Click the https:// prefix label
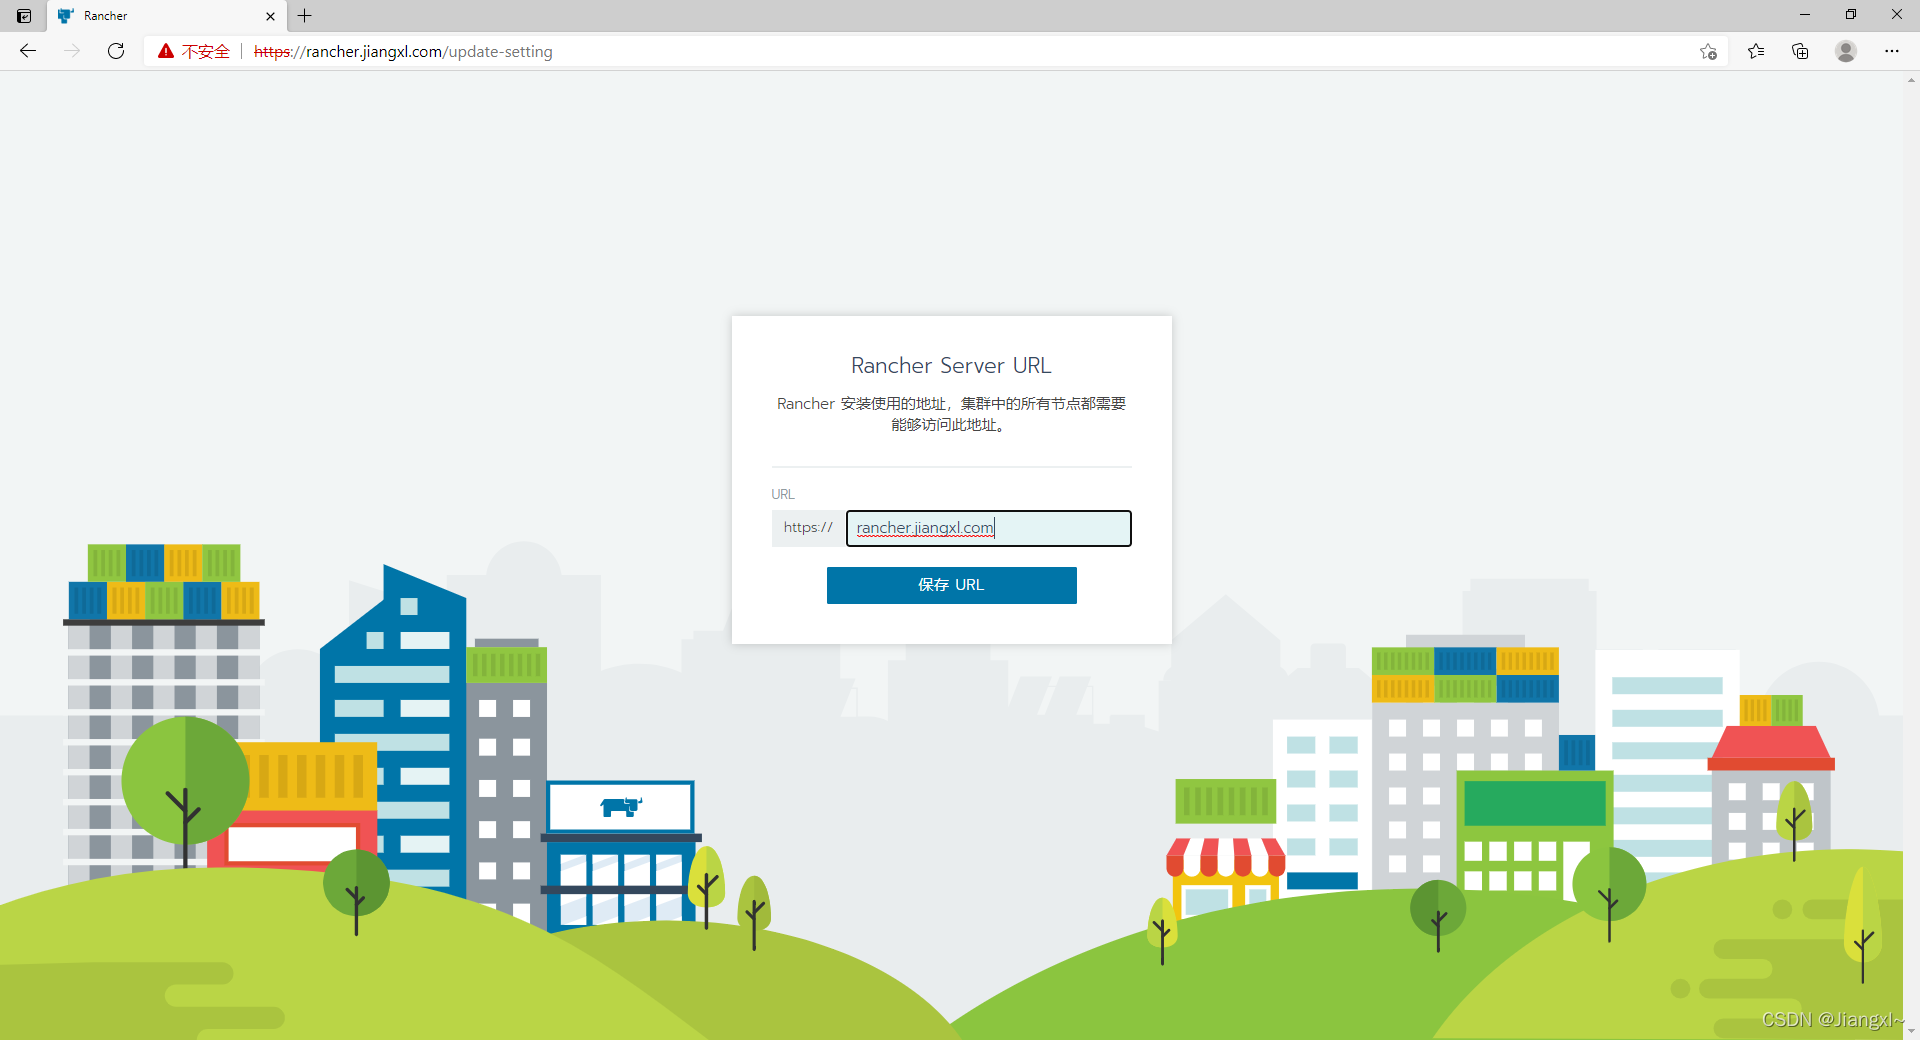 (x=808, y=528)
